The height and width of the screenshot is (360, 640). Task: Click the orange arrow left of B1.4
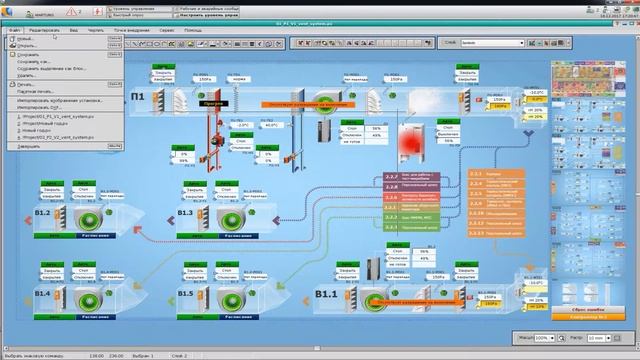click(x=29, y=302)
